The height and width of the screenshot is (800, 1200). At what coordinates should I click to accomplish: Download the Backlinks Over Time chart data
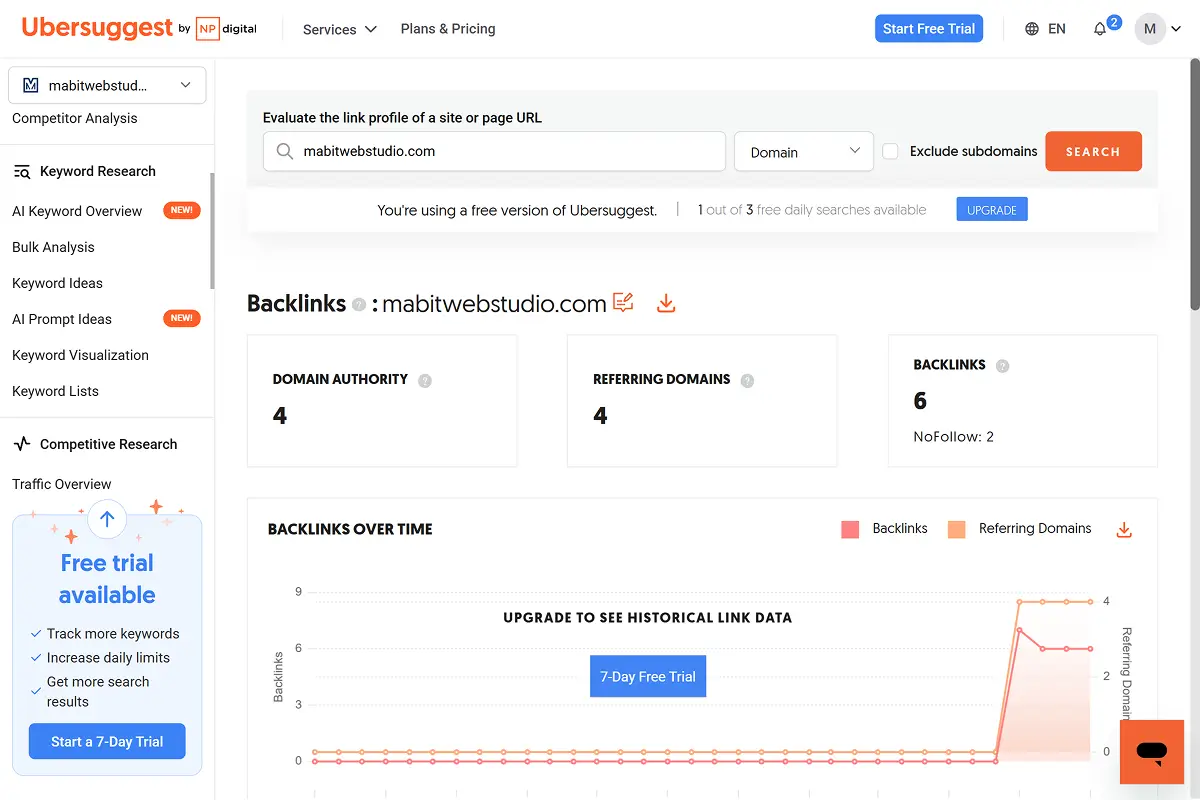click(x=1123, y=529)
